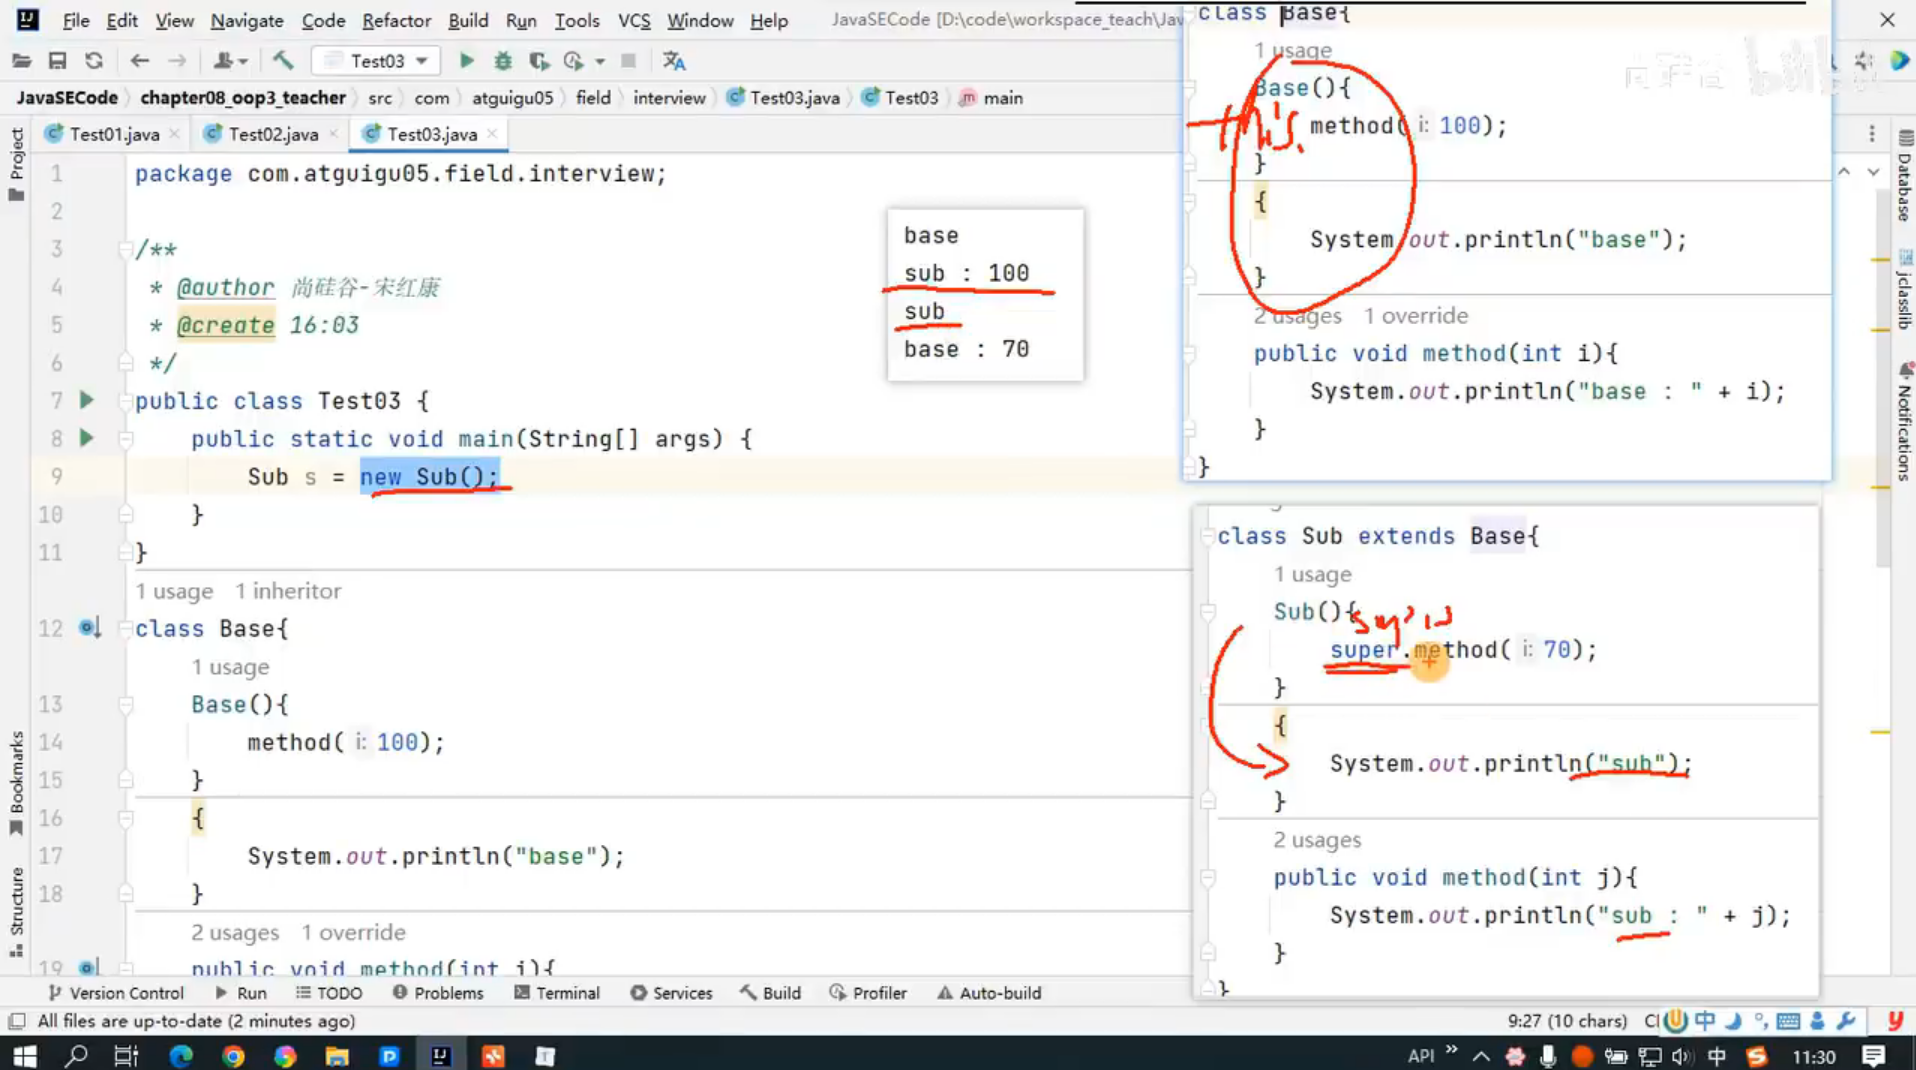Collapse the main method fold at line 8
Viewport: 1916px width, 1070px height.
click(x=126, y=438)
